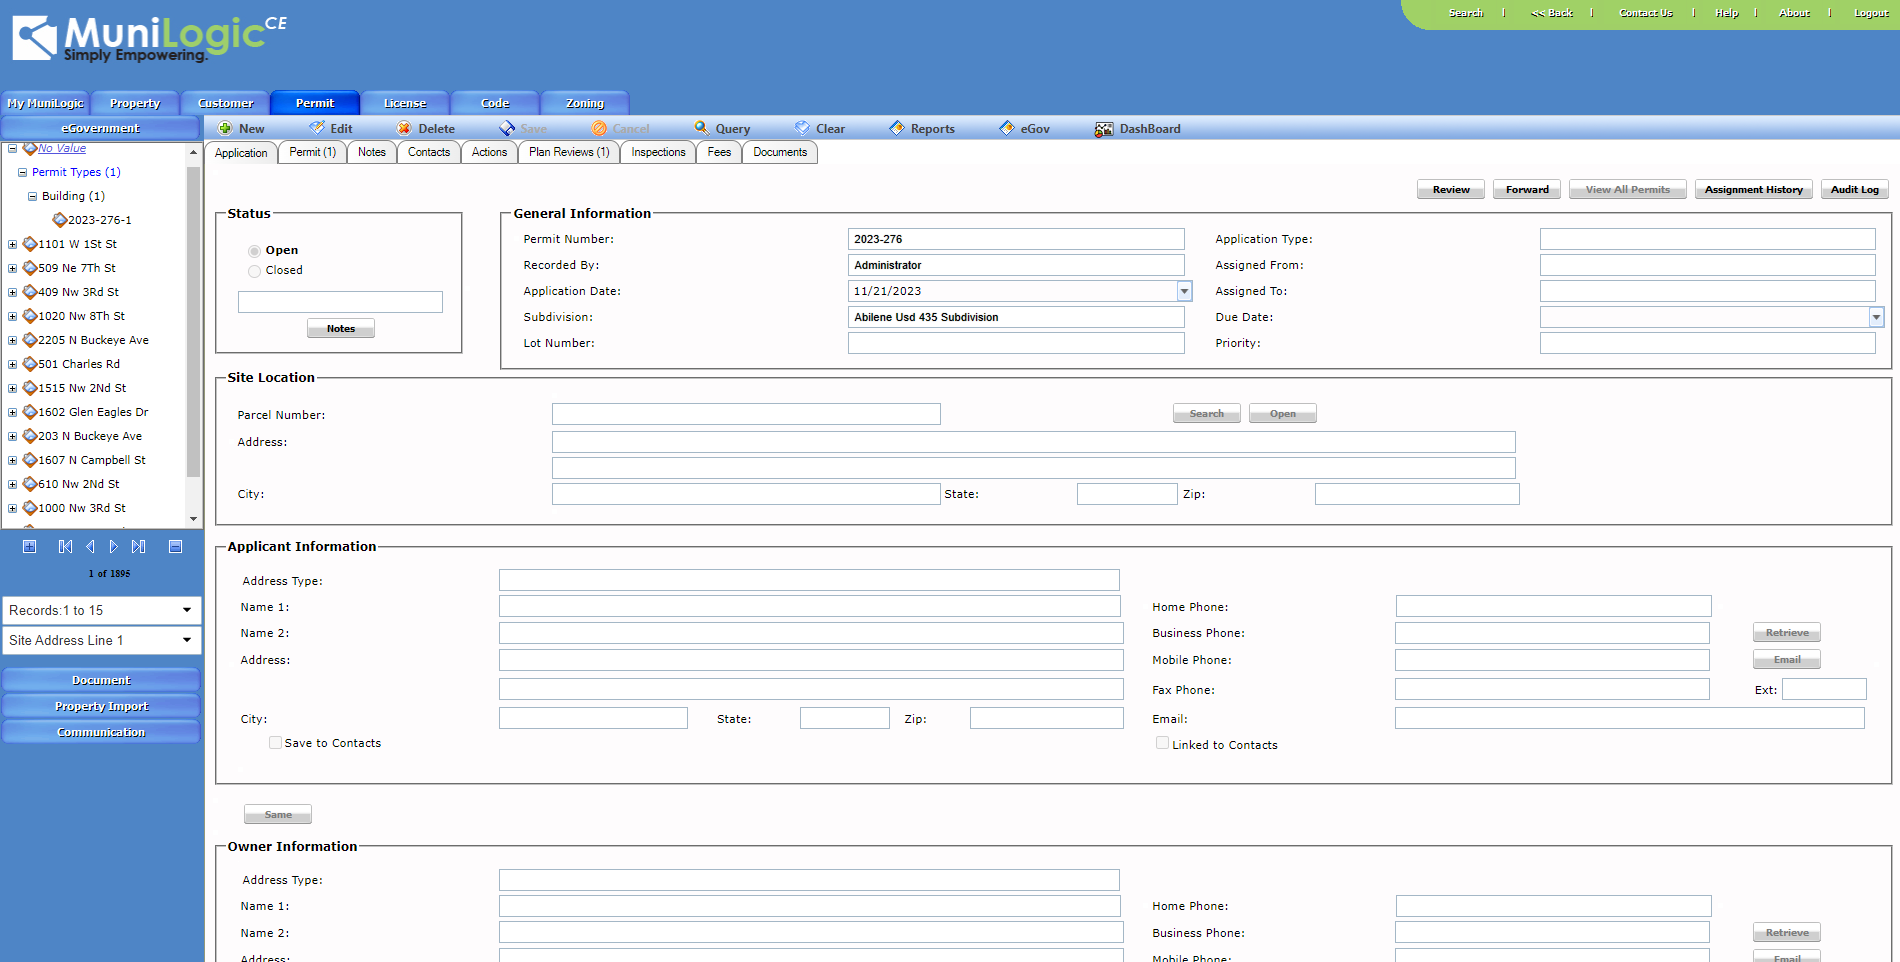The image size is (1900, 962).
Task: Switch to the Inspections tab
Action: (657, 152)
